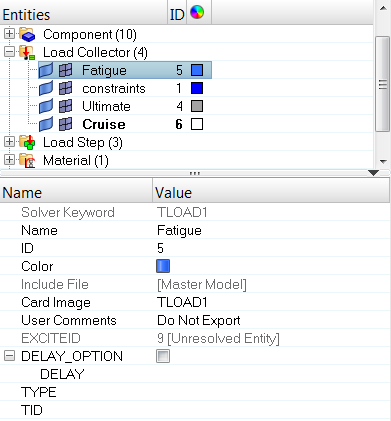Click the three-dot splitter handle between panels

coord(195,174)
